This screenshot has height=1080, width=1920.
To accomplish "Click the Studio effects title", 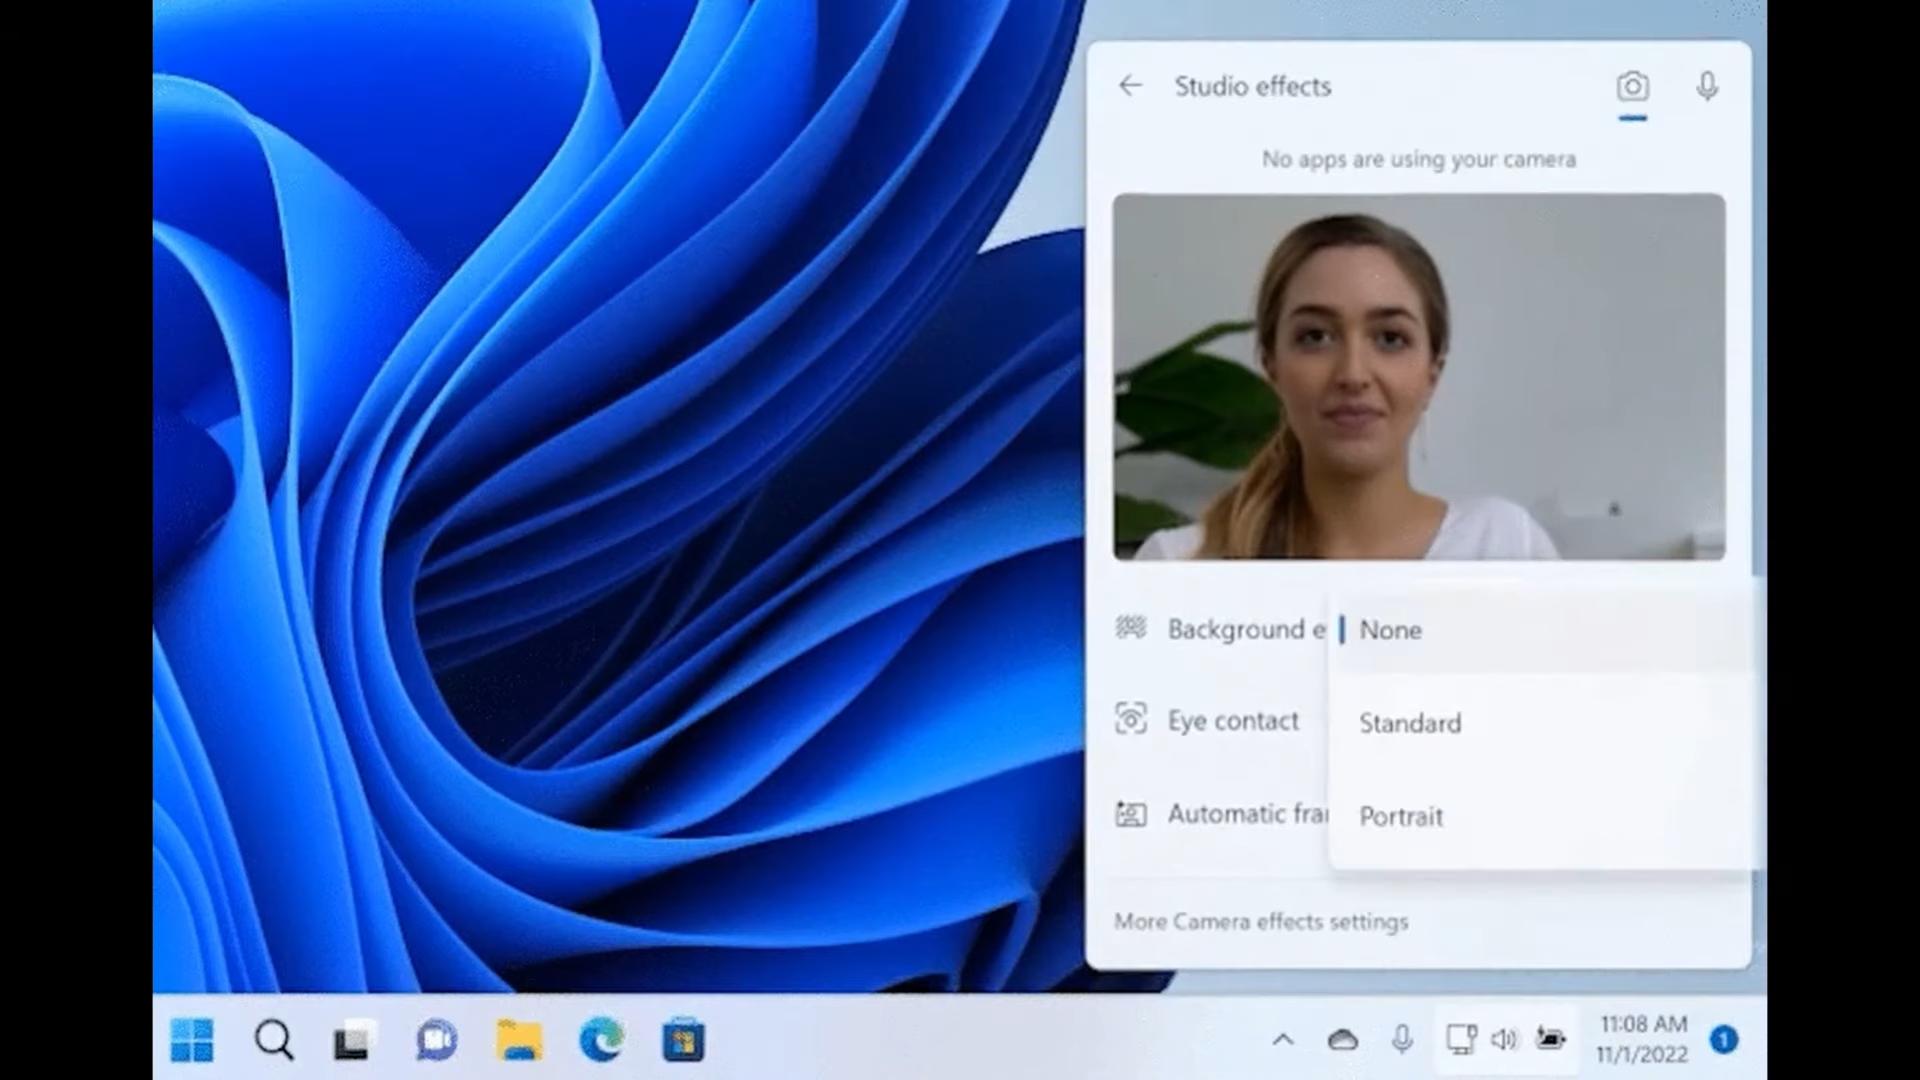I will tap(1252, 87).
